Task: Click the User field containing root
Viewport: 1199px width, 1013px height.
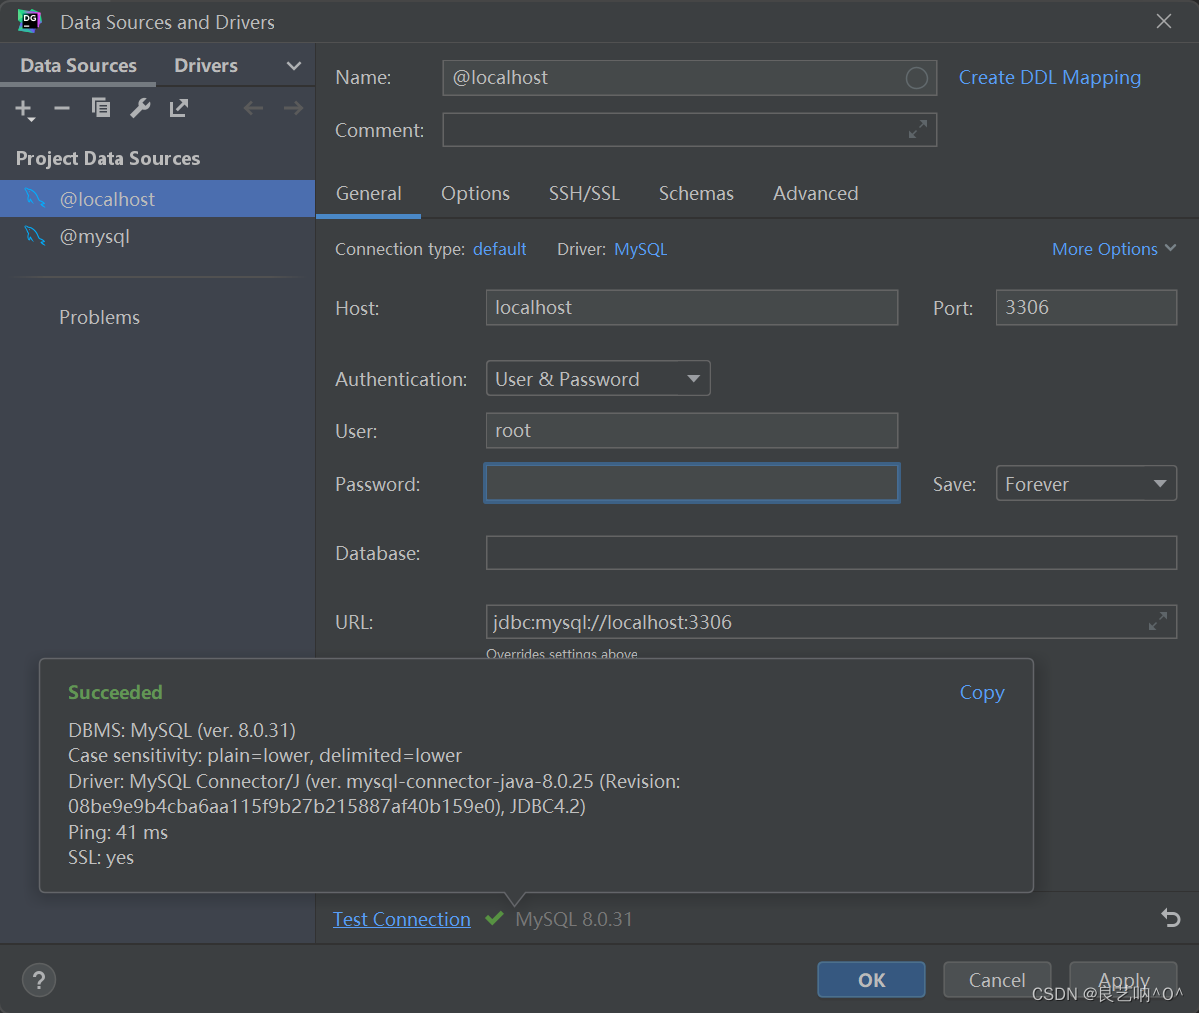Action: tap(691, 430)
